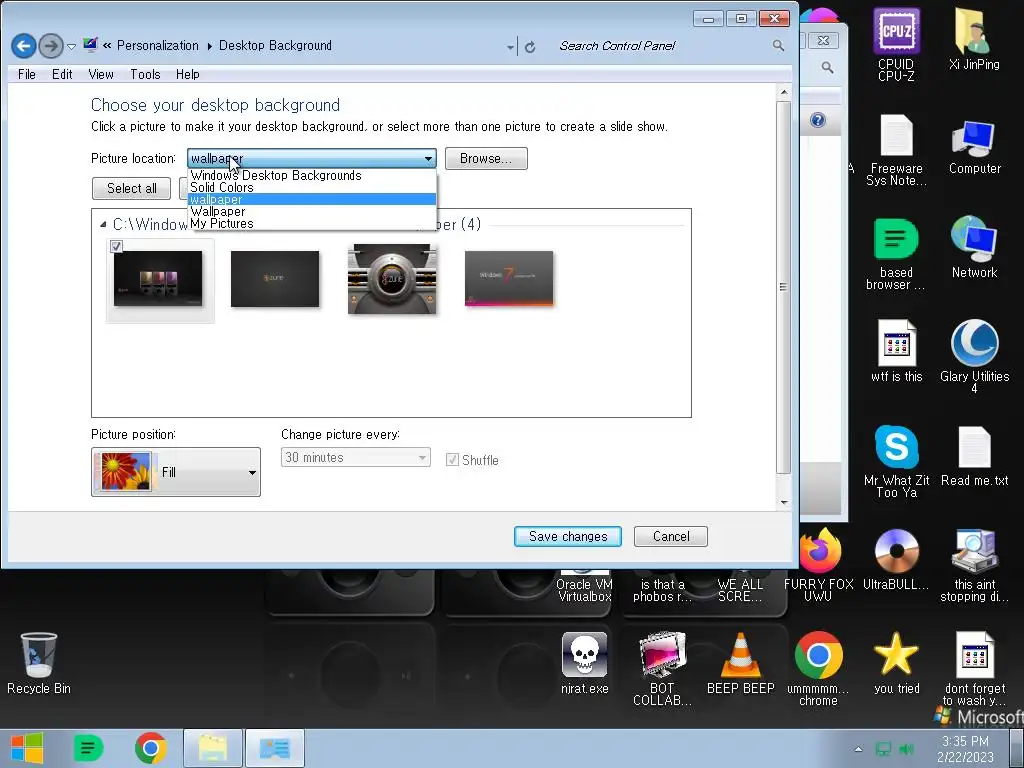Open the 30 minutes interval dropdown
Viewport: 1024px width, 768px height.
(355, 457)
